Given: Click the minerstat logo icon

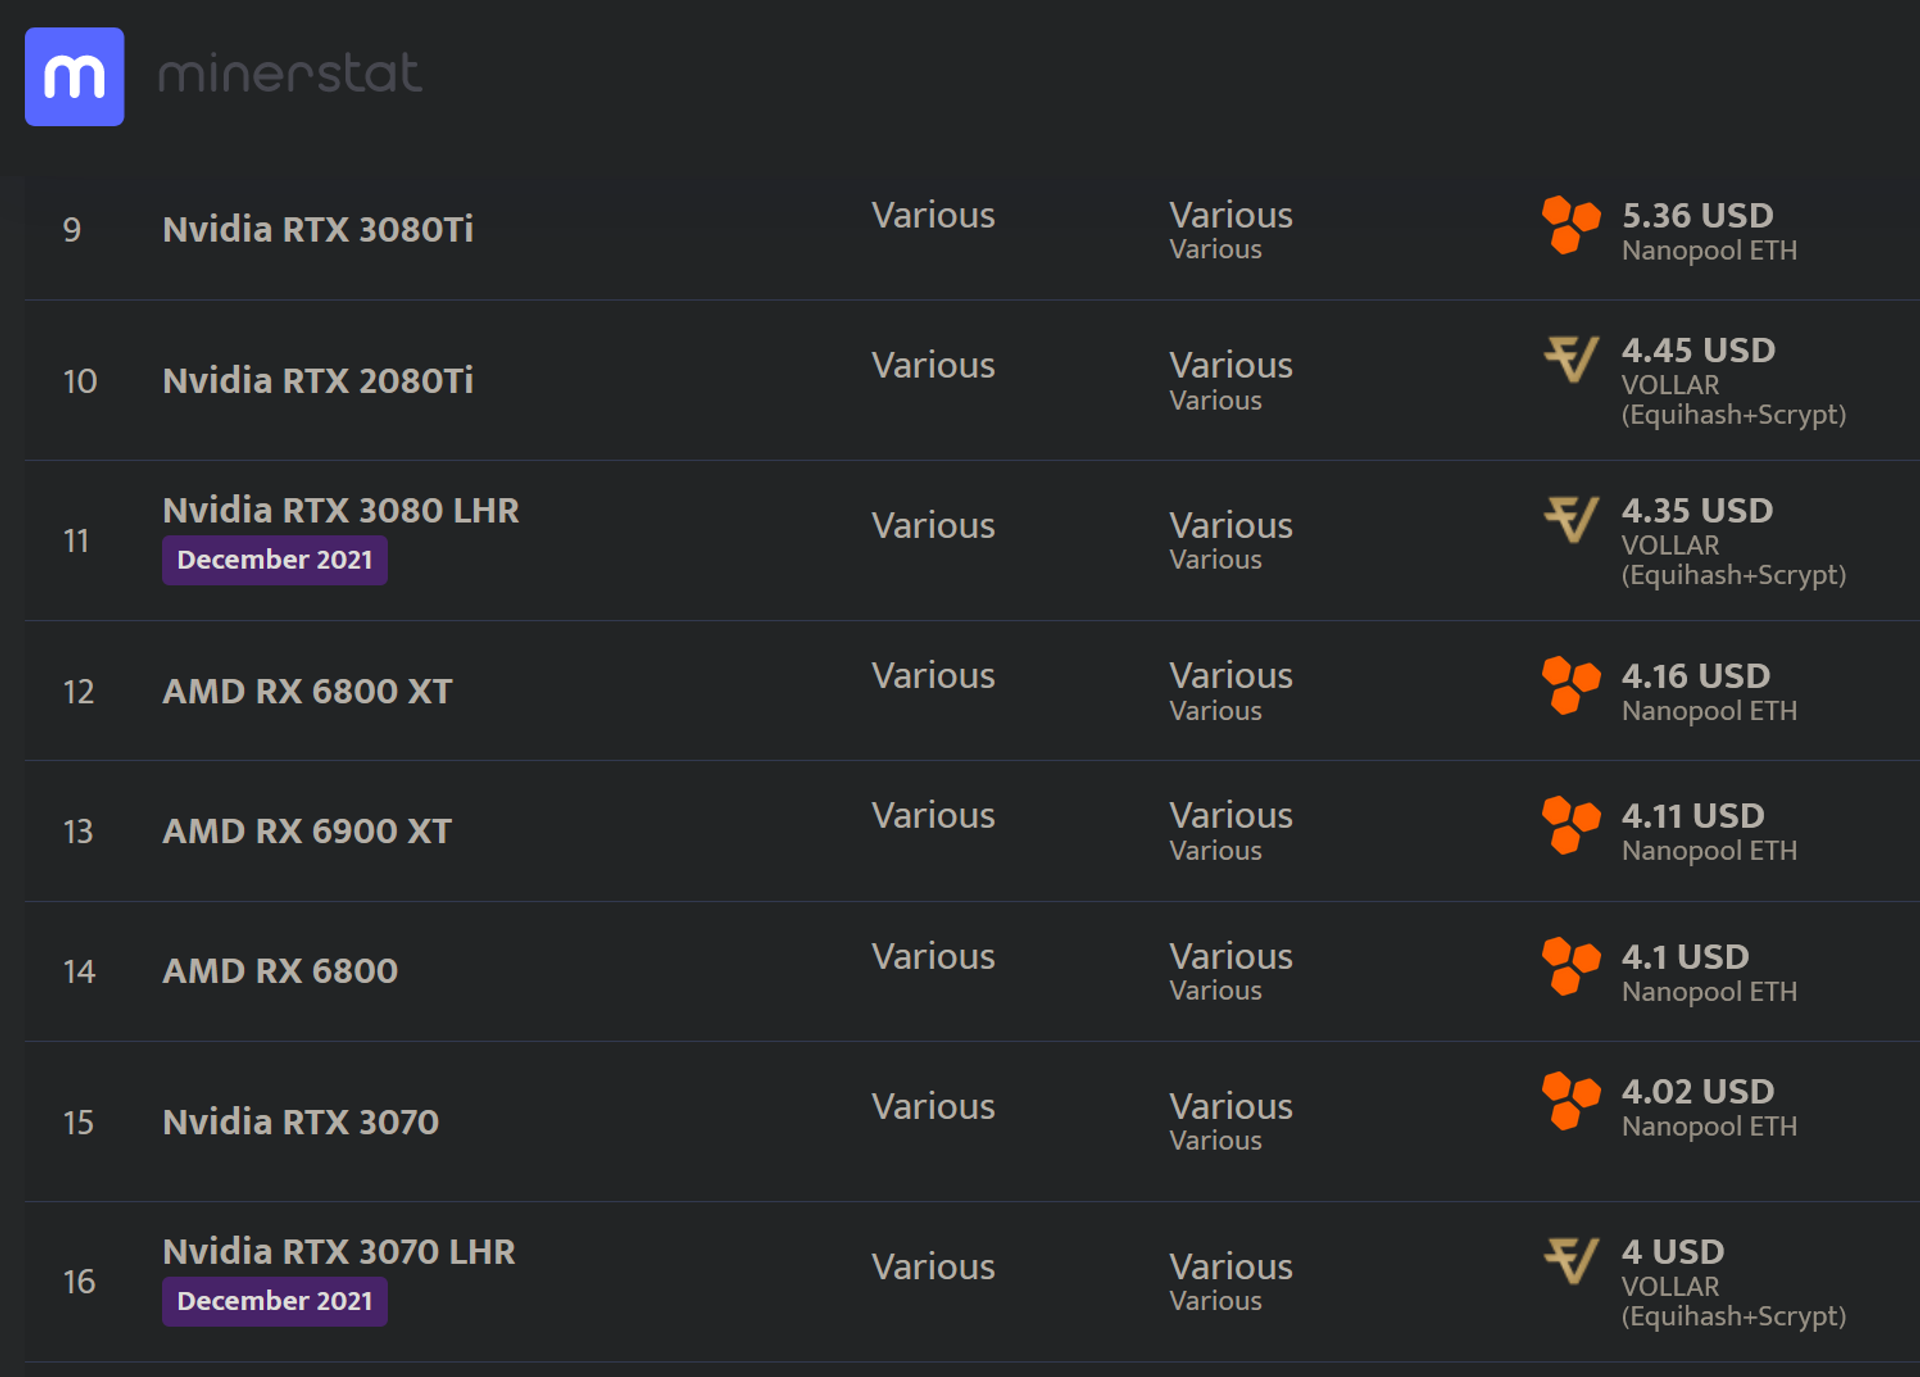Looking at the screenshot, I should click(x=74, y=77).
